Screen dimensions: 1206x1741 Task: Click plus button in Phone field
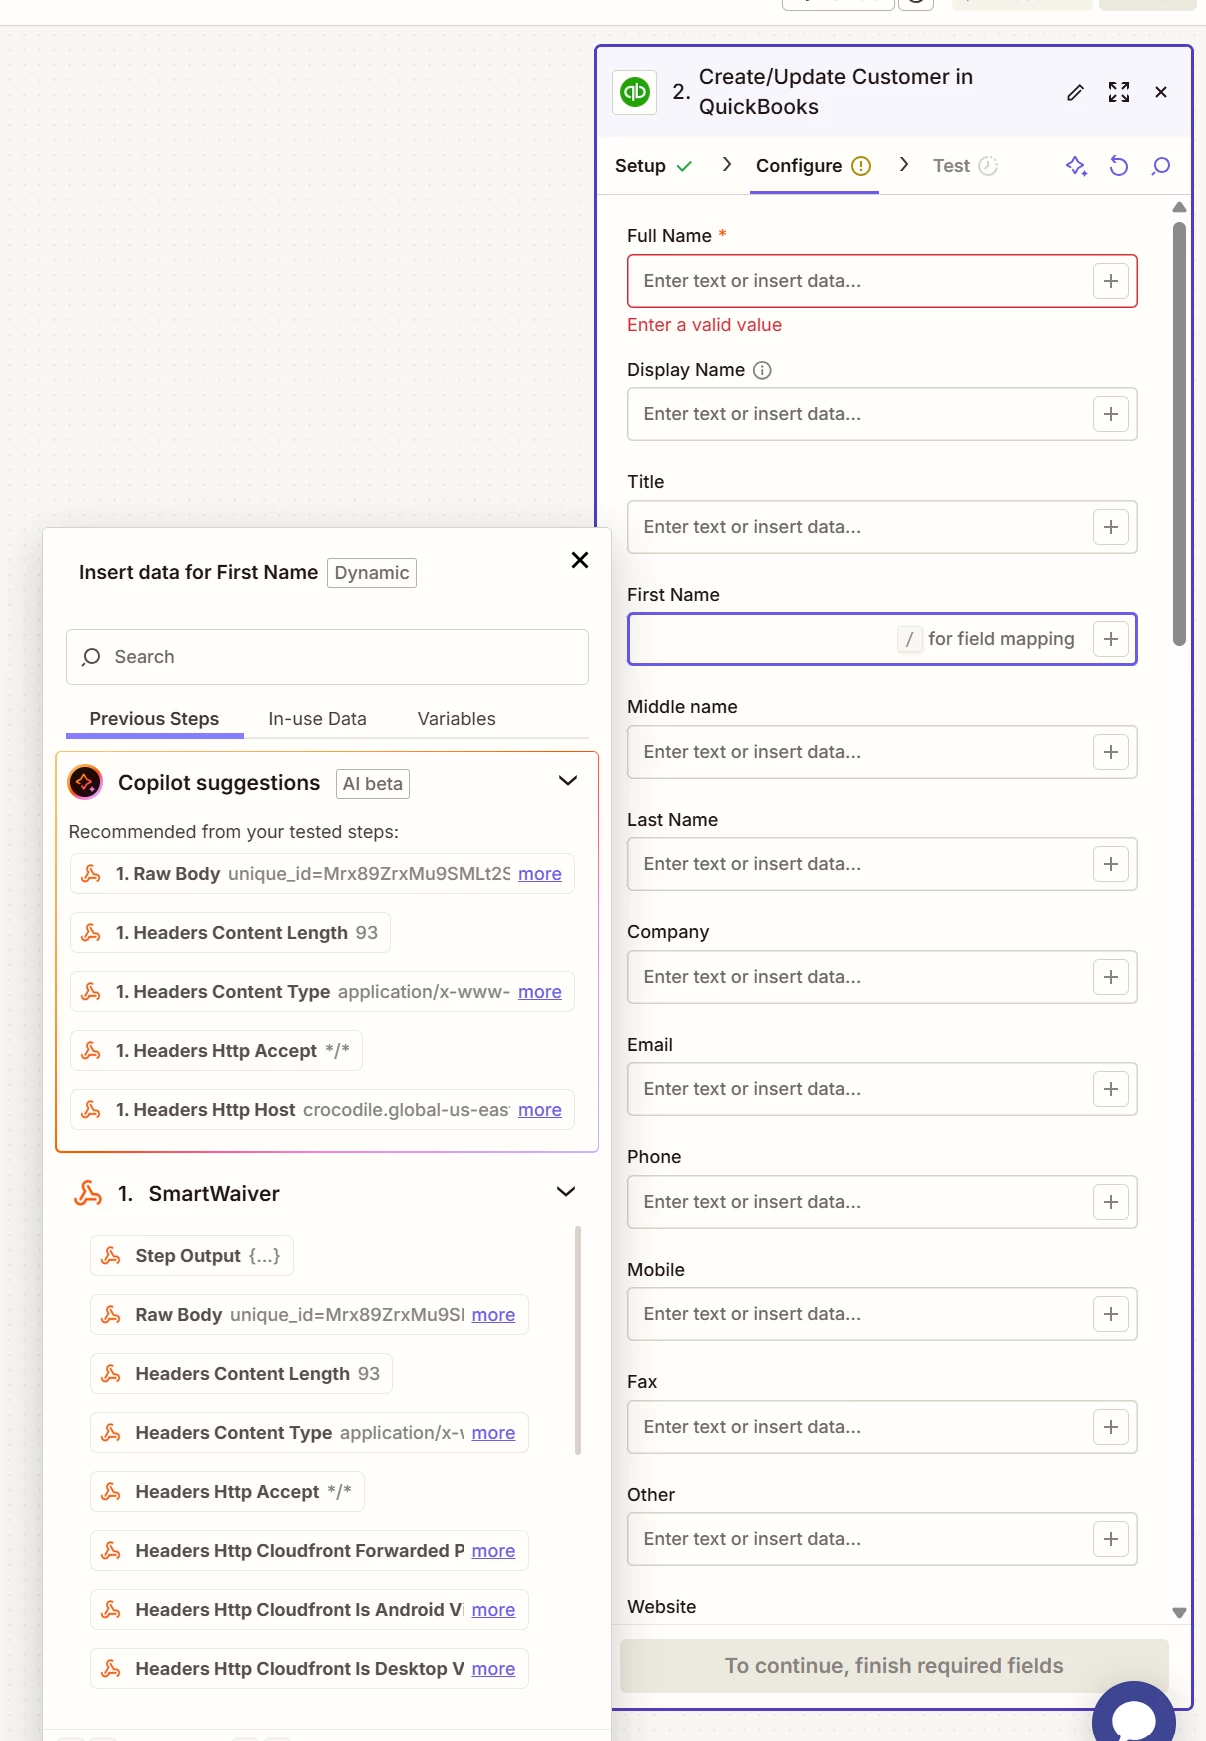coord(1111,1202)
